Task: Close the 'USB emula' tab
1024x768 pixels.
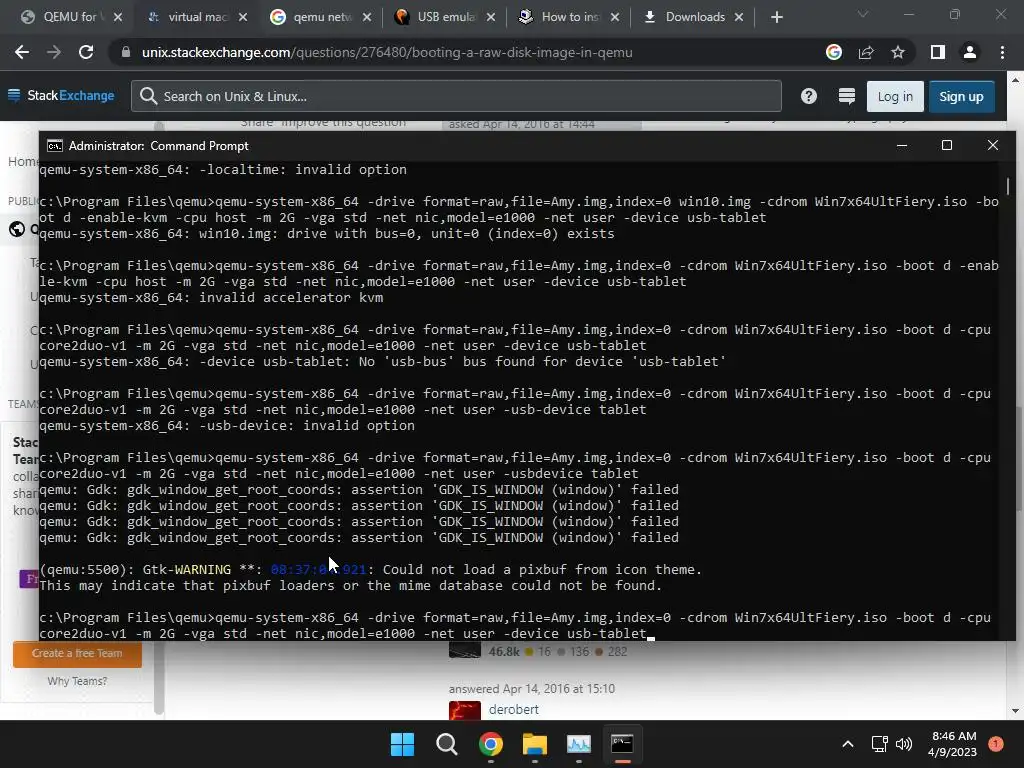Action: click(x=491, y=17)
